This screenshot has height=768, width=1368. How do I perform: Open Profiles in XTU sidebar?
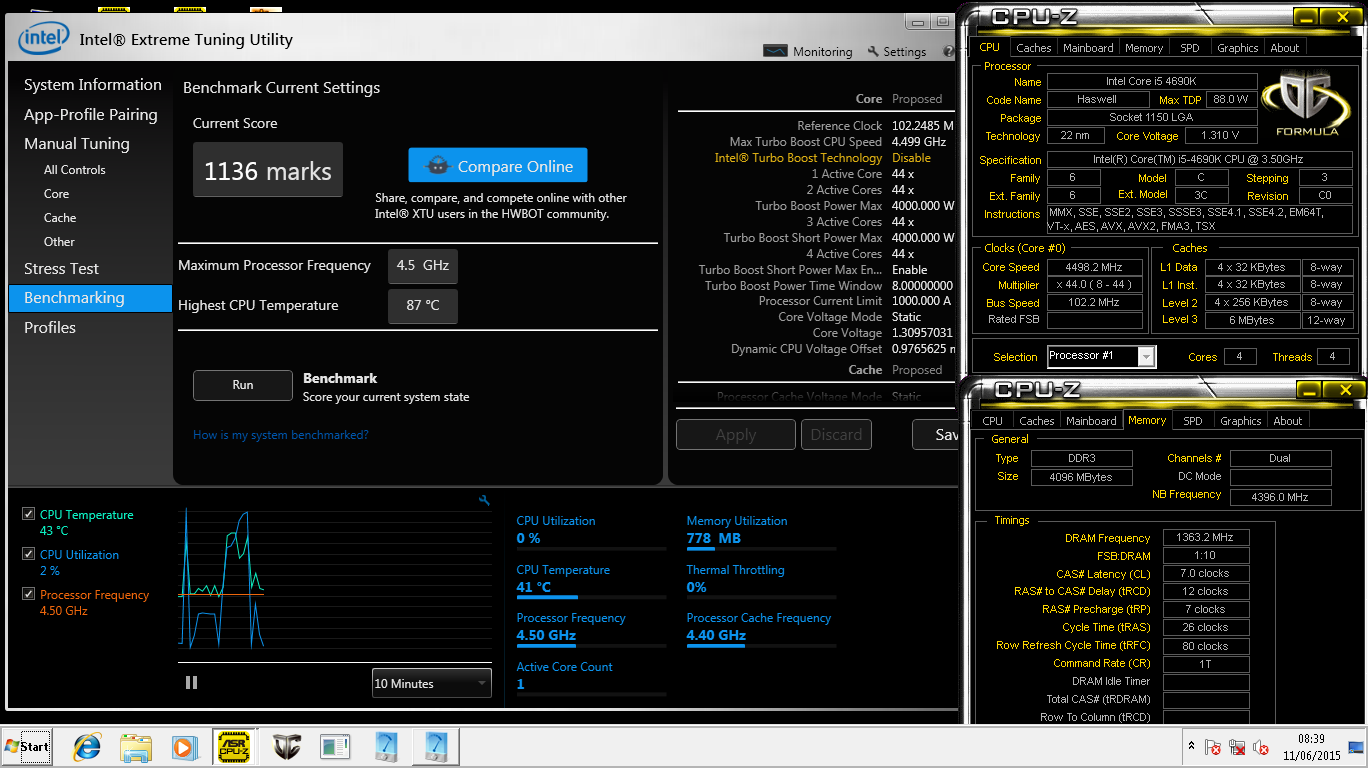point(50,327)
